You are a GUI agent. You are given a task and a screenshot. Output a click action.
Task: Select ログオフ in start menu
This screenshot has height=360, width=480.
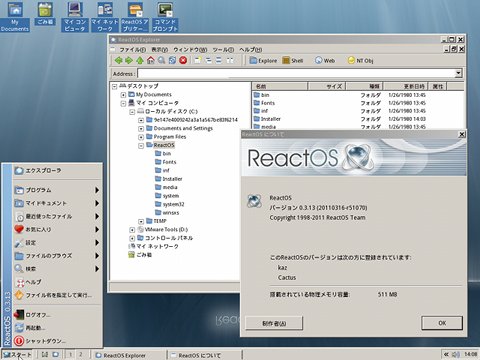[x=57, y=315]
